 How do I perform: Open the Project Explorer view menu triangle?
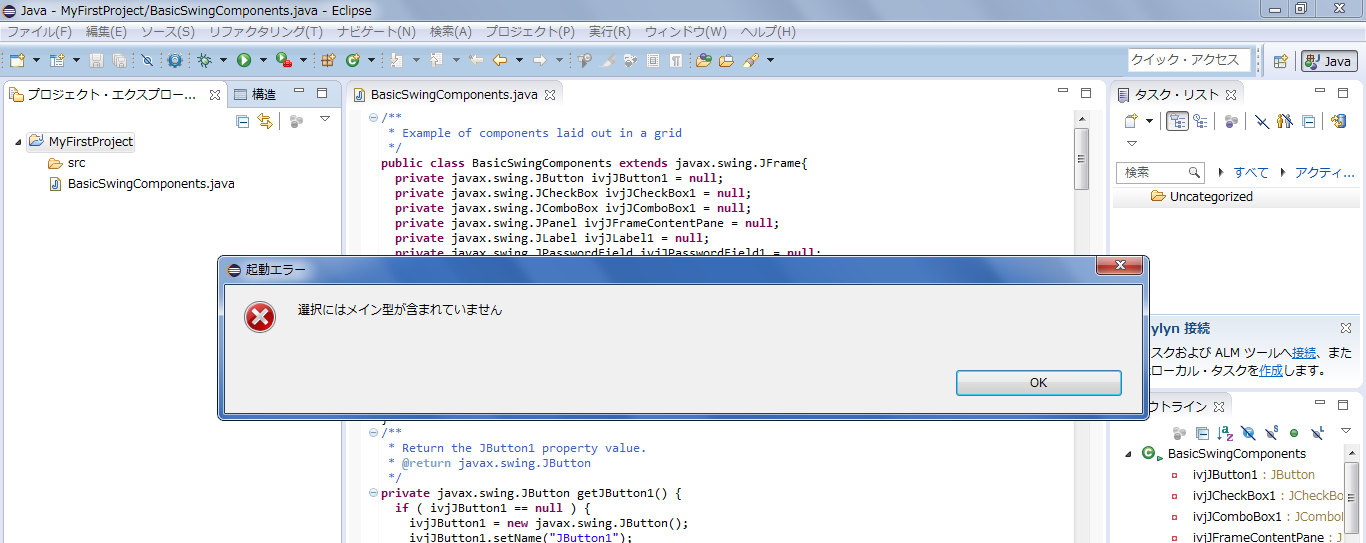(324, 120)
